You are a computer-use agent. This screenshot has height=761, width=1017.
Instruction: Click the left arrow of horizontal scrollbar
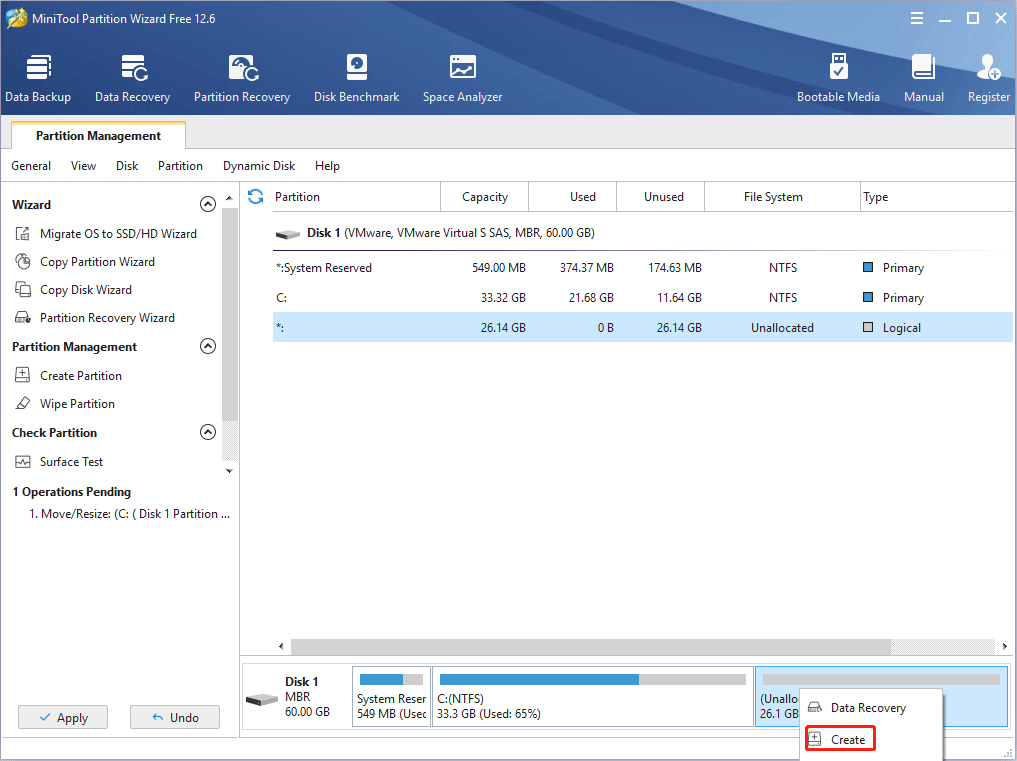281,646
